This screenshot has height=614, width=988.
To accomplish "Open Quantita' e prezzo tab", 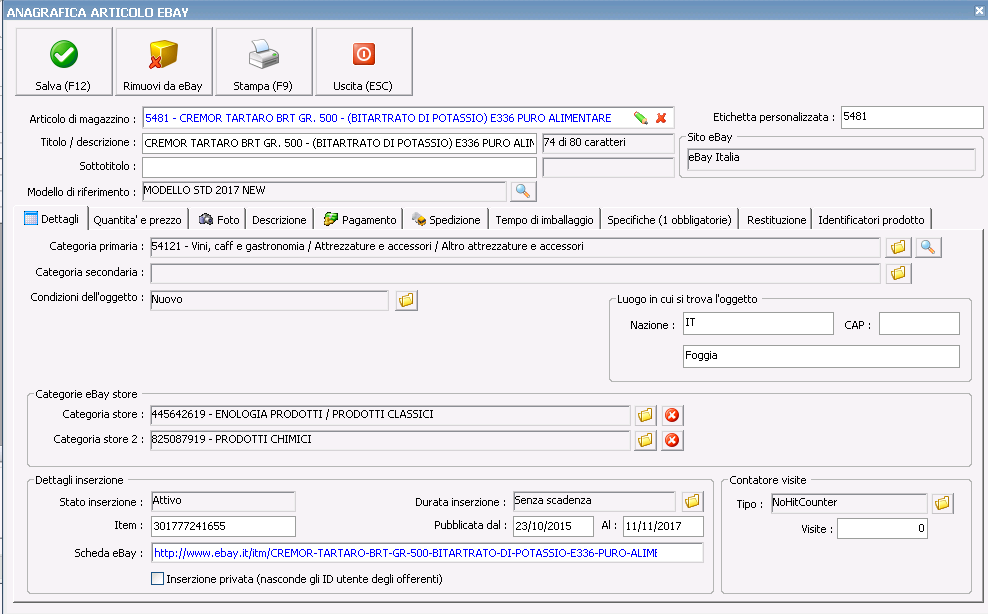I will [137, 220].
